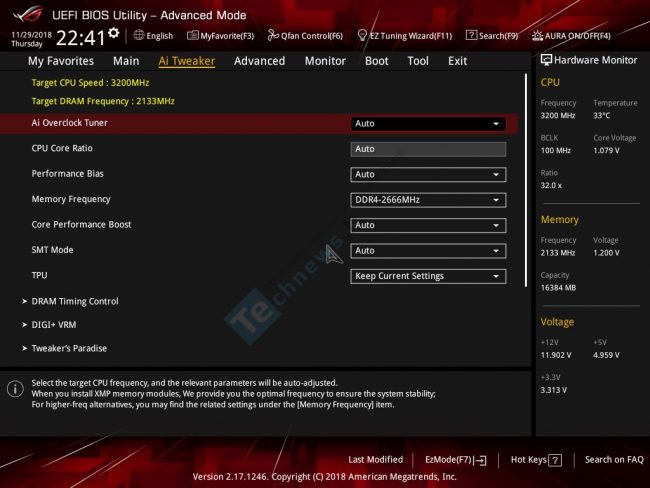
Task: Select the Memory Frequency label
Action: tap(71, 199)
